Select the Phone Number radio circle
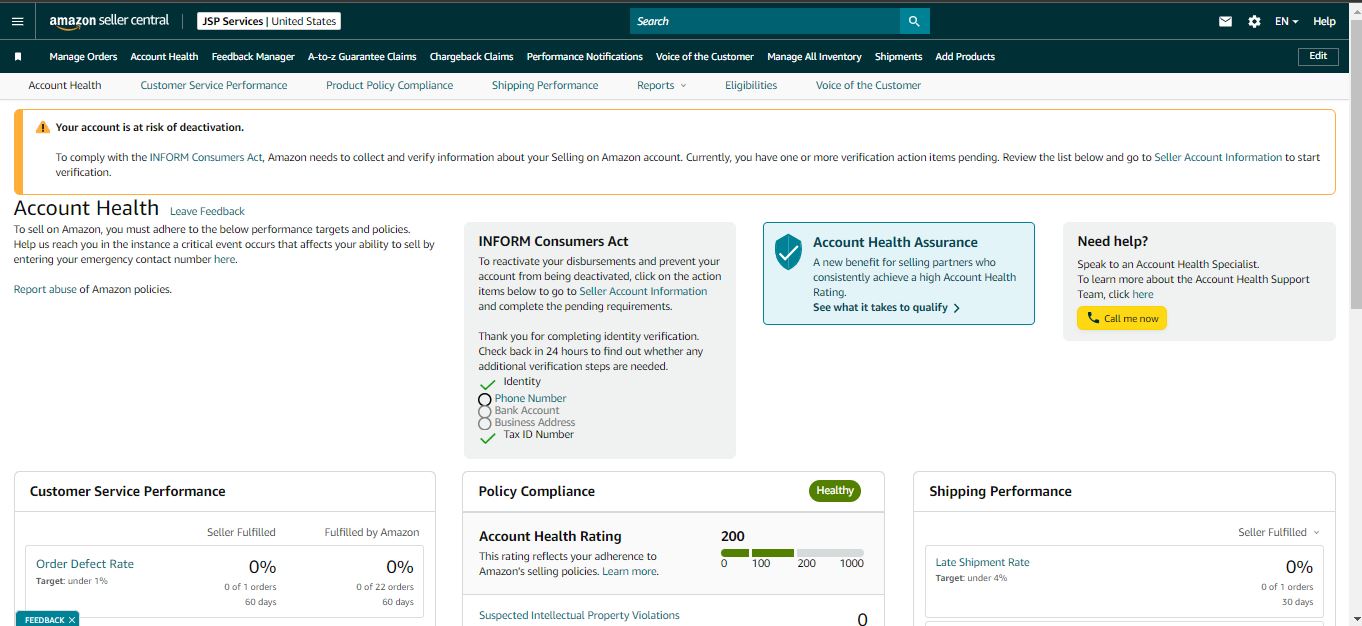This screenshot has height=626, width=1362. tap(485, 399)
